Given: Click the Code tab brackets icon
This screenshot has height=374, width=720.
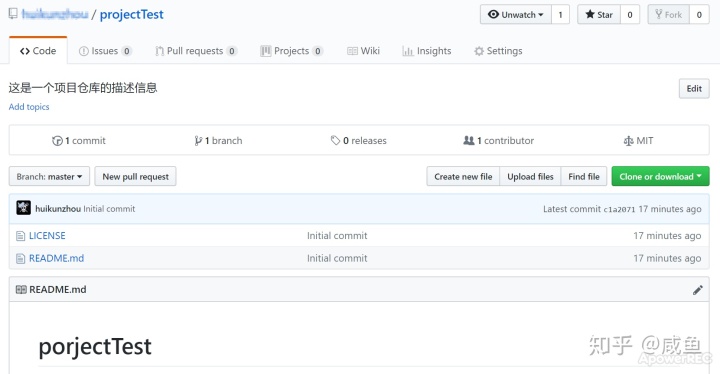Looking at the screenshot, I should pos(25,51).
